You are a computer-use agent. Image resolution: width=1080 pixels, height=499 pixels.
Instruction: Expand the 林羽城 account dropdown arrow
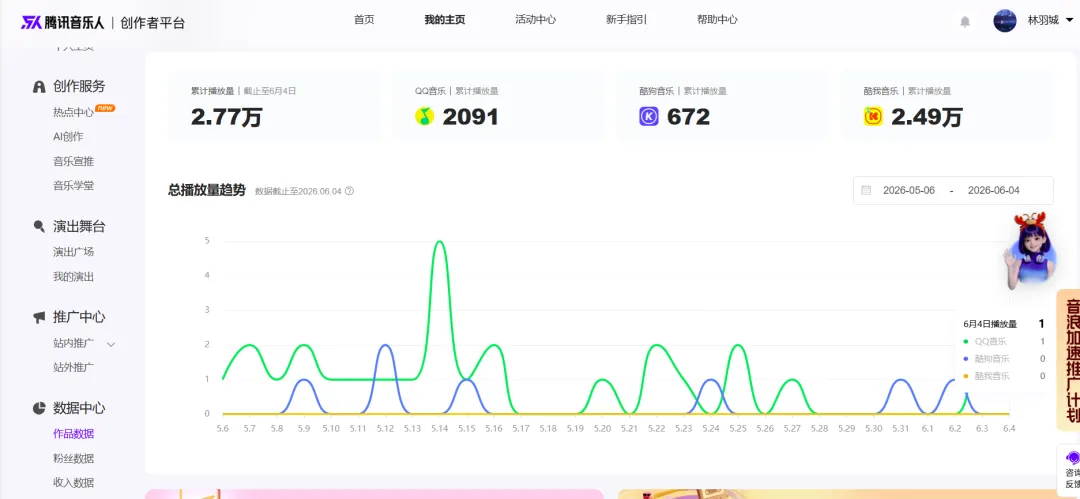1069,21
